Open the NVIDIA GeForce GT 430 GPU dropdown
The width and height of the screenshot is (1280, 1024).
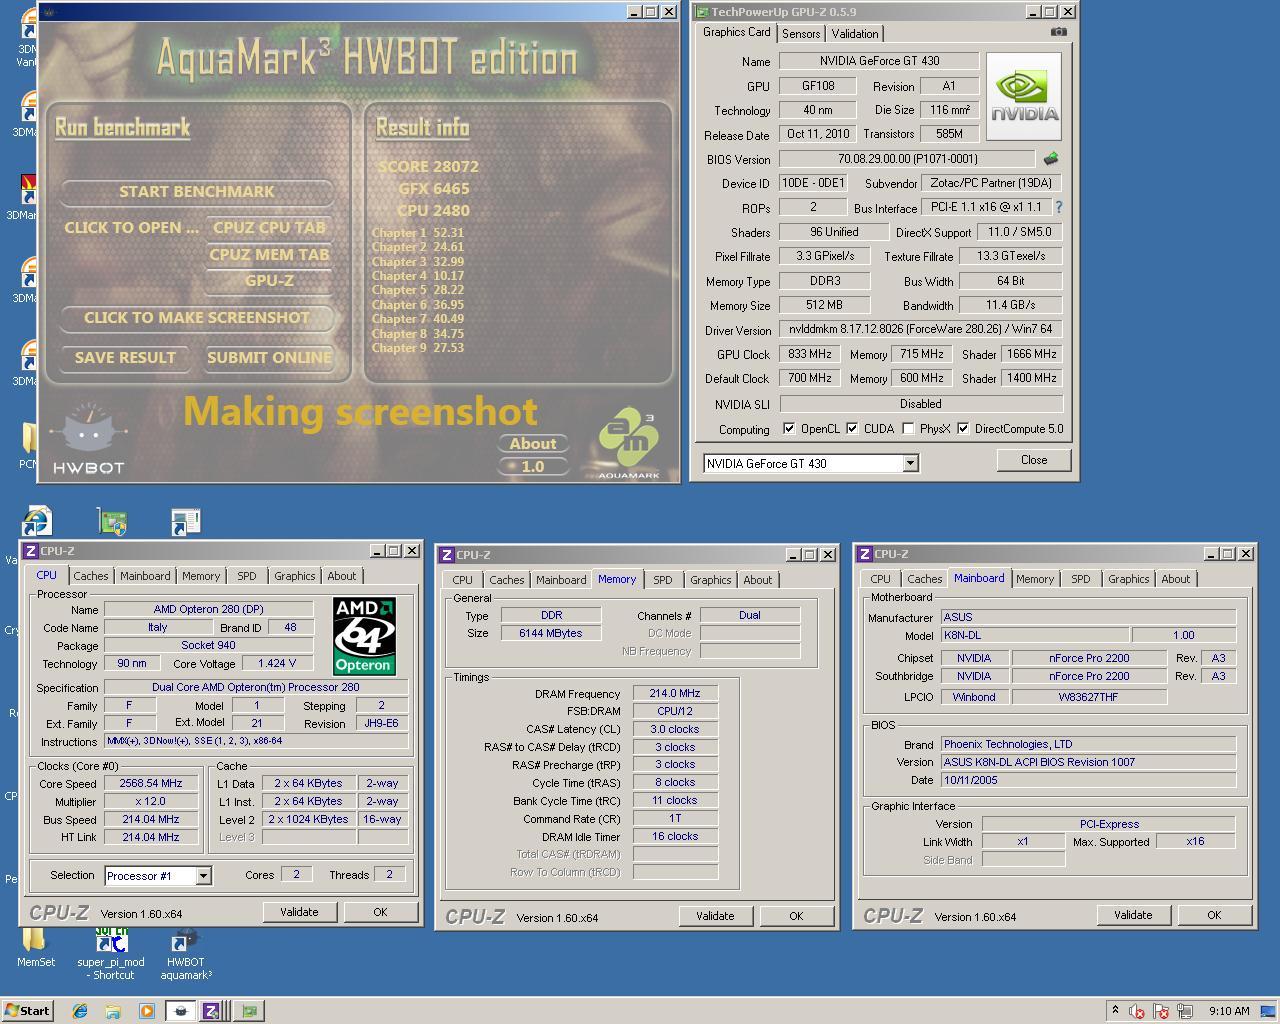point(910,463)
